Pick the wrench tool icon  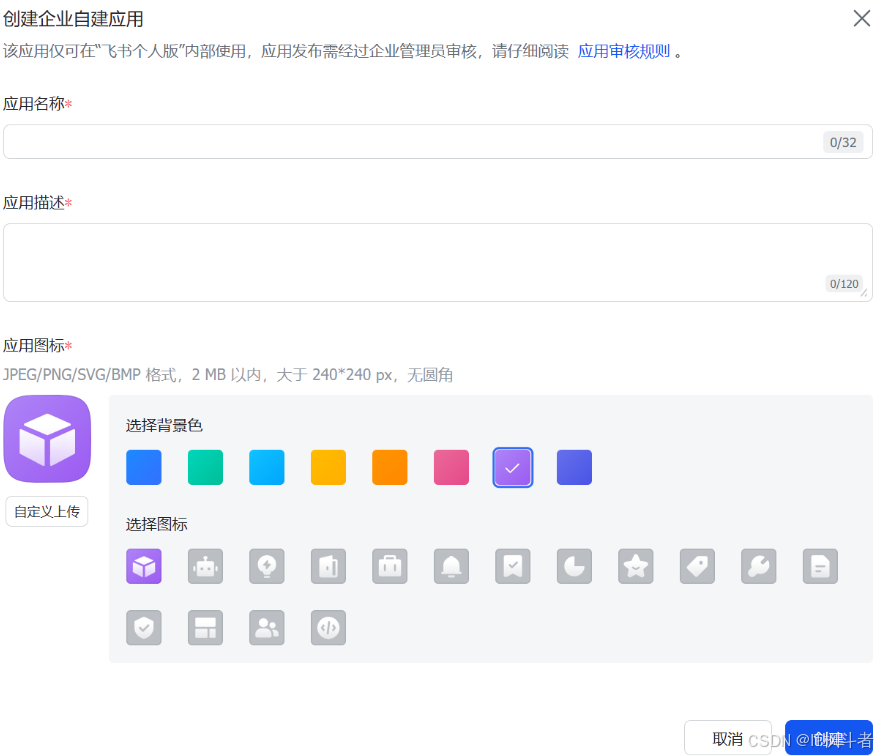click(758, 566)
